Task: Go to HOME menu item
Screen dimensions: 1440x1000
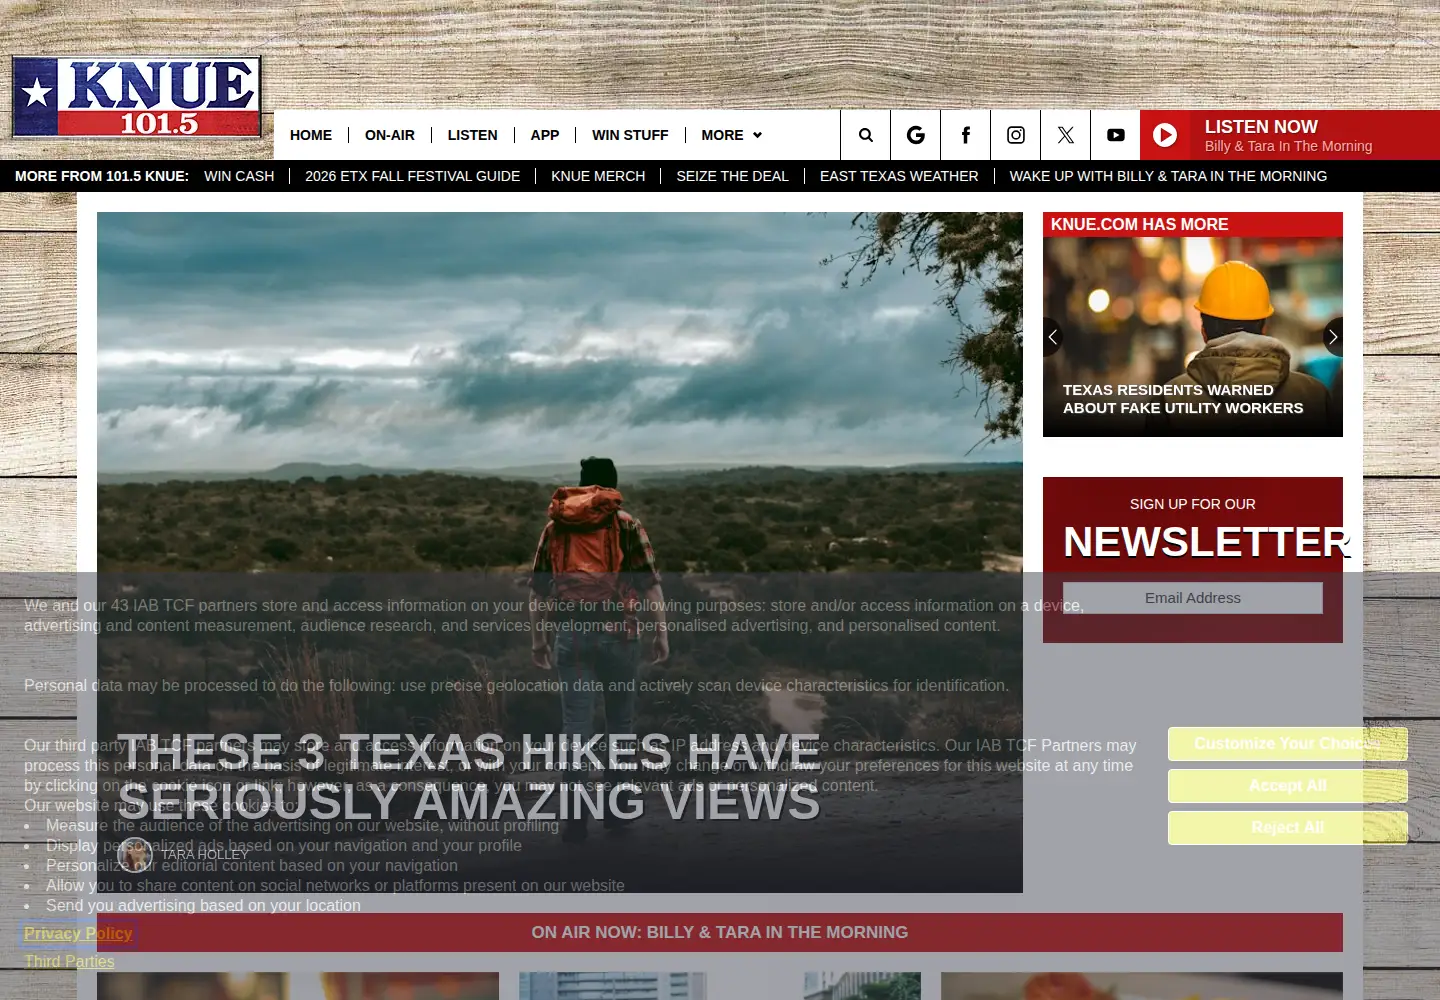Action: pyautogui.click(x=311, y=135)
